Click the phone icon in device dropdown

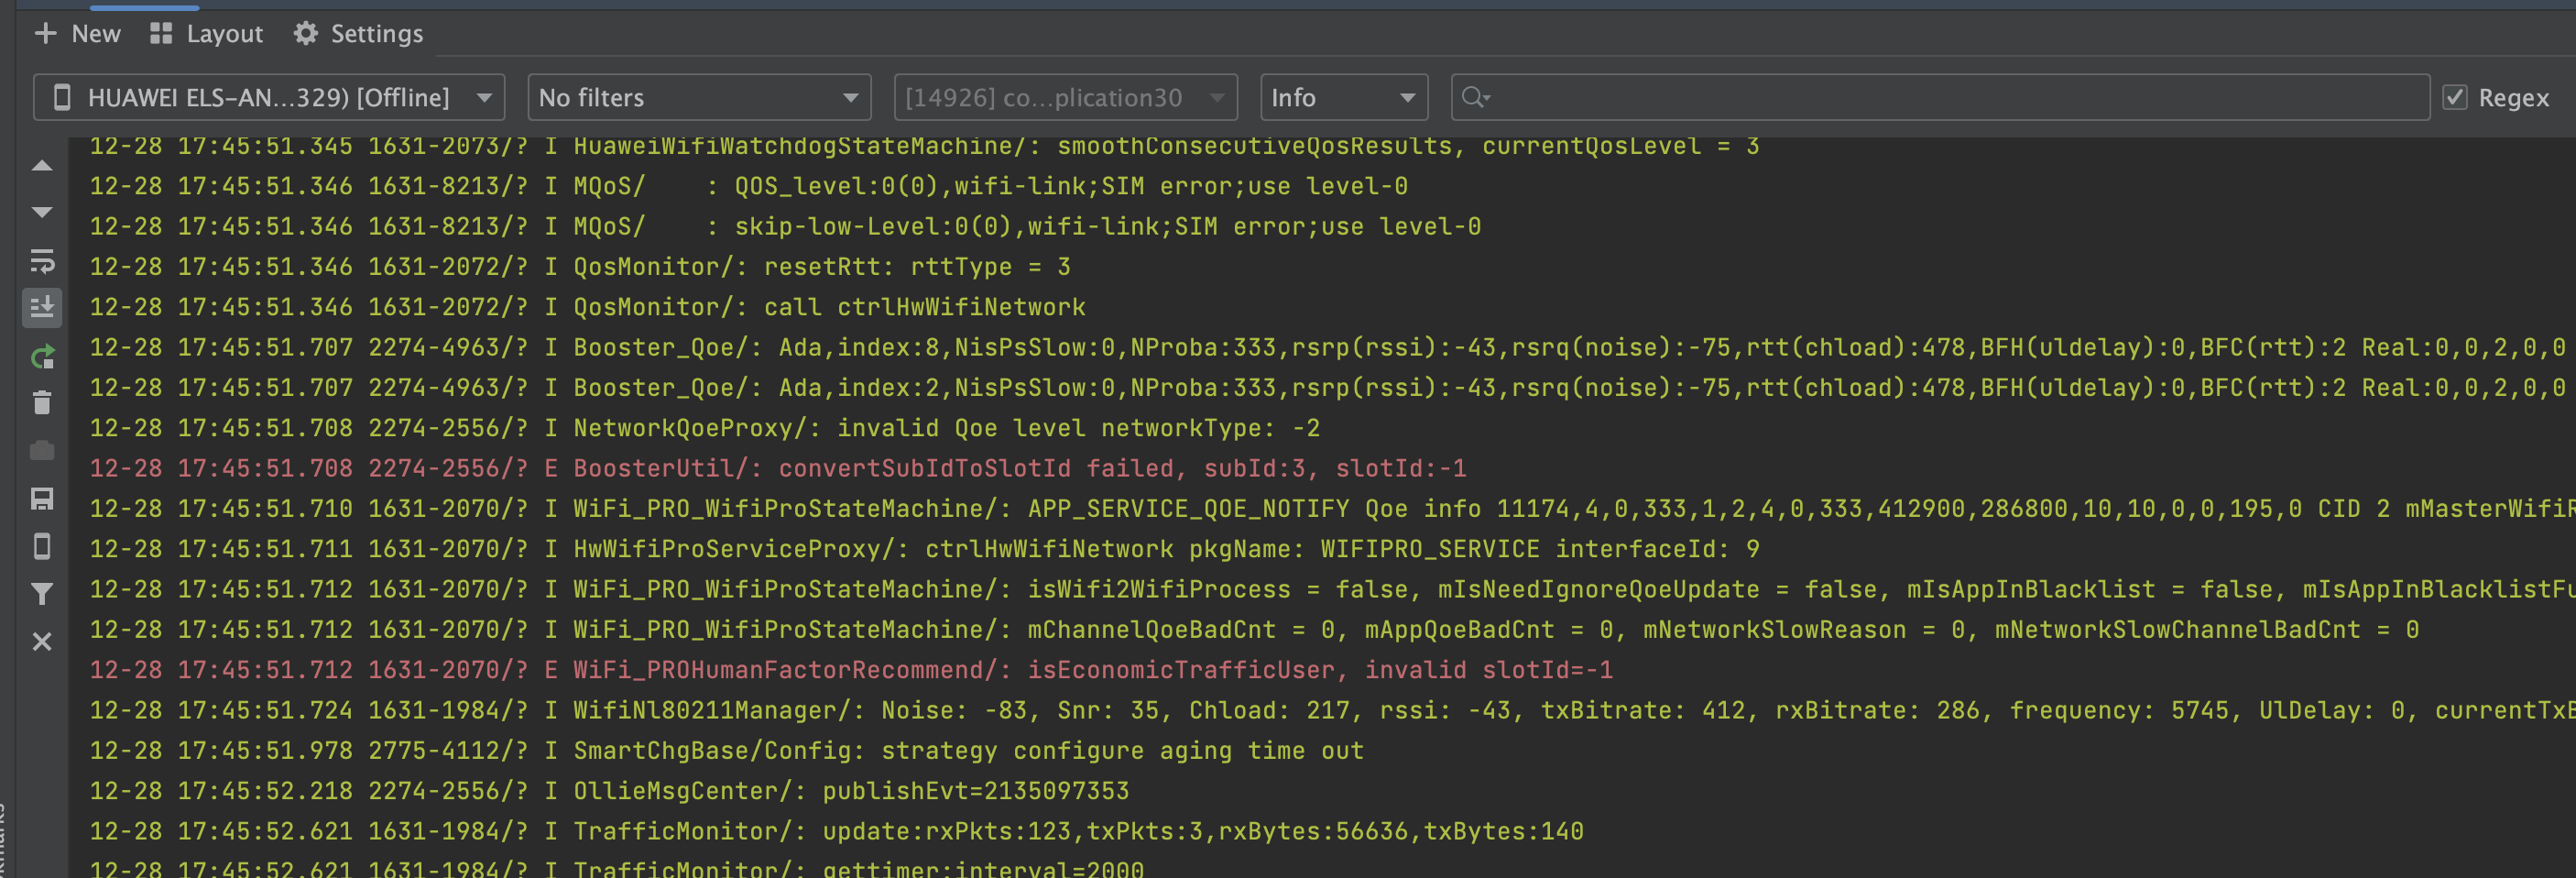point(62,98)
